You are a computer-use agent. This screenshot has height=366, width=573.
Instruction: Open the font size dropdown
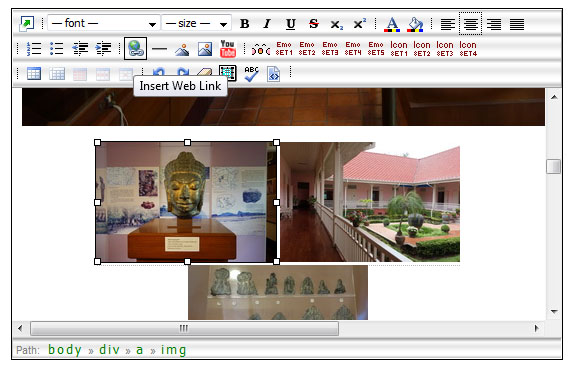coord(196,24)
